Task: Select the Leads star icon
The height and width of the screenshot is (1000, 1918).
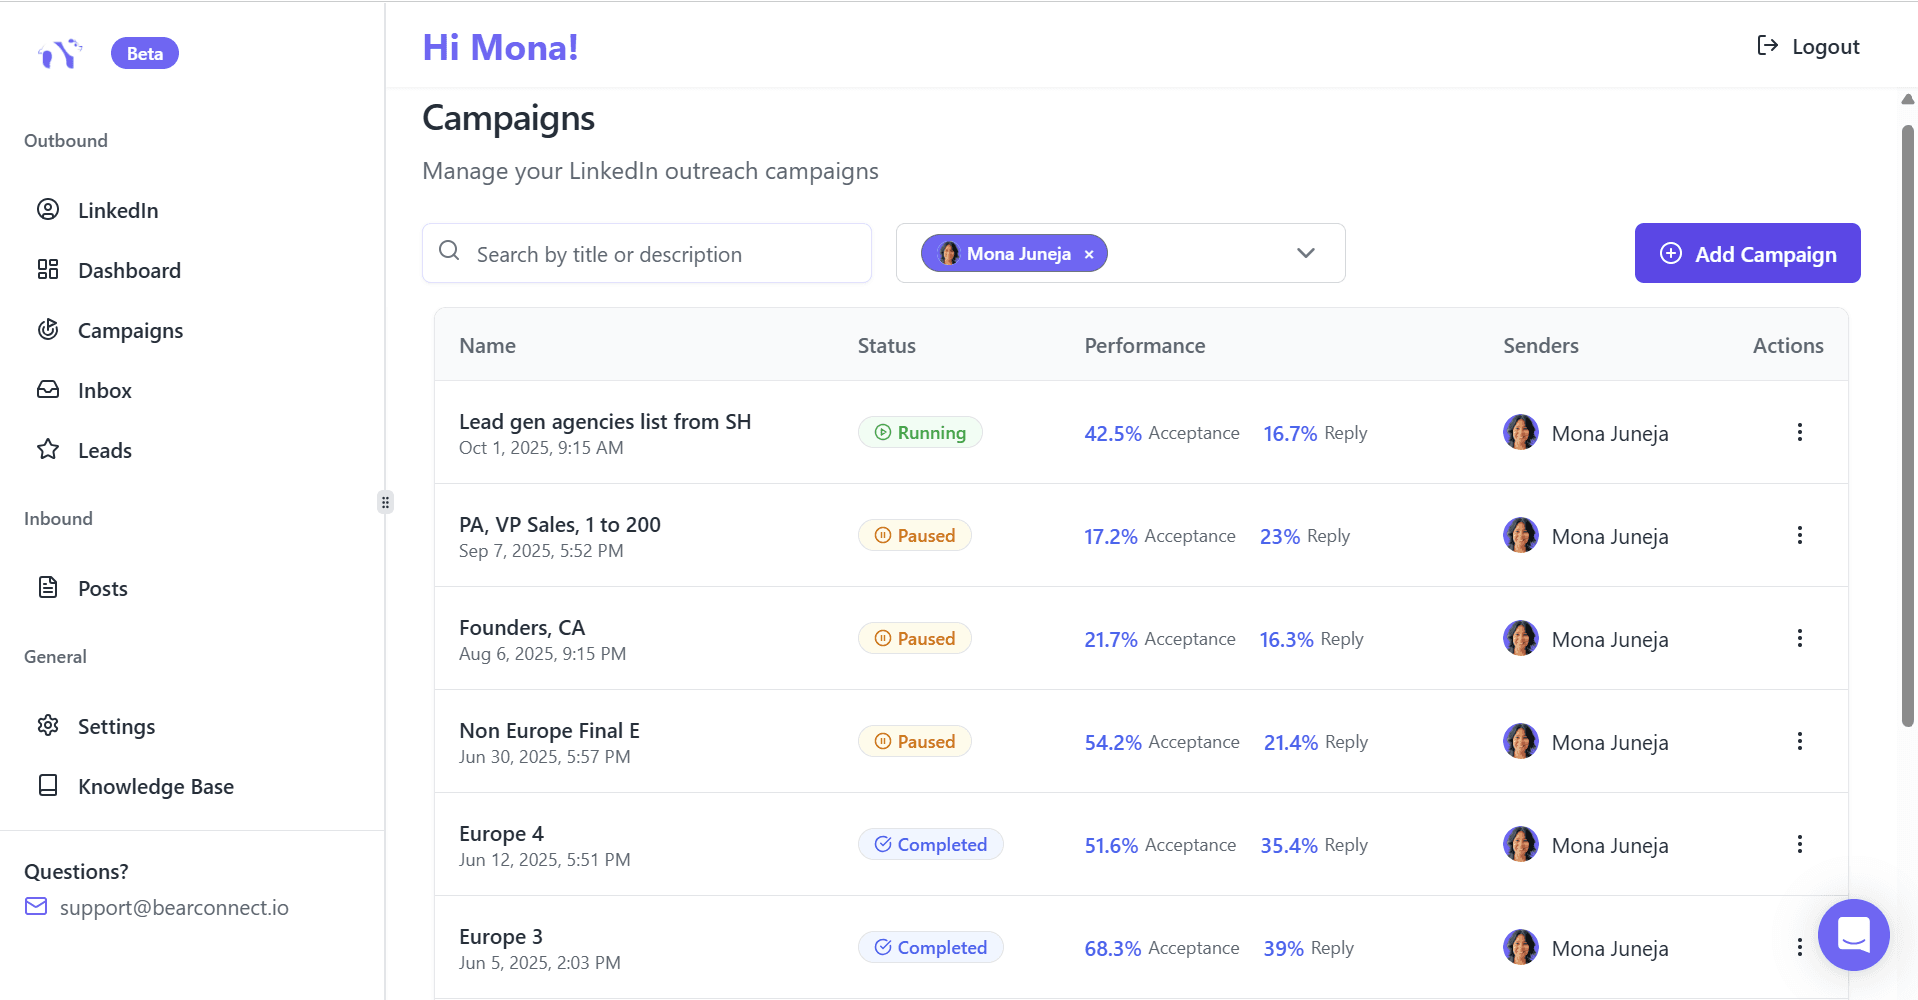Action: (x=47, y=450)
